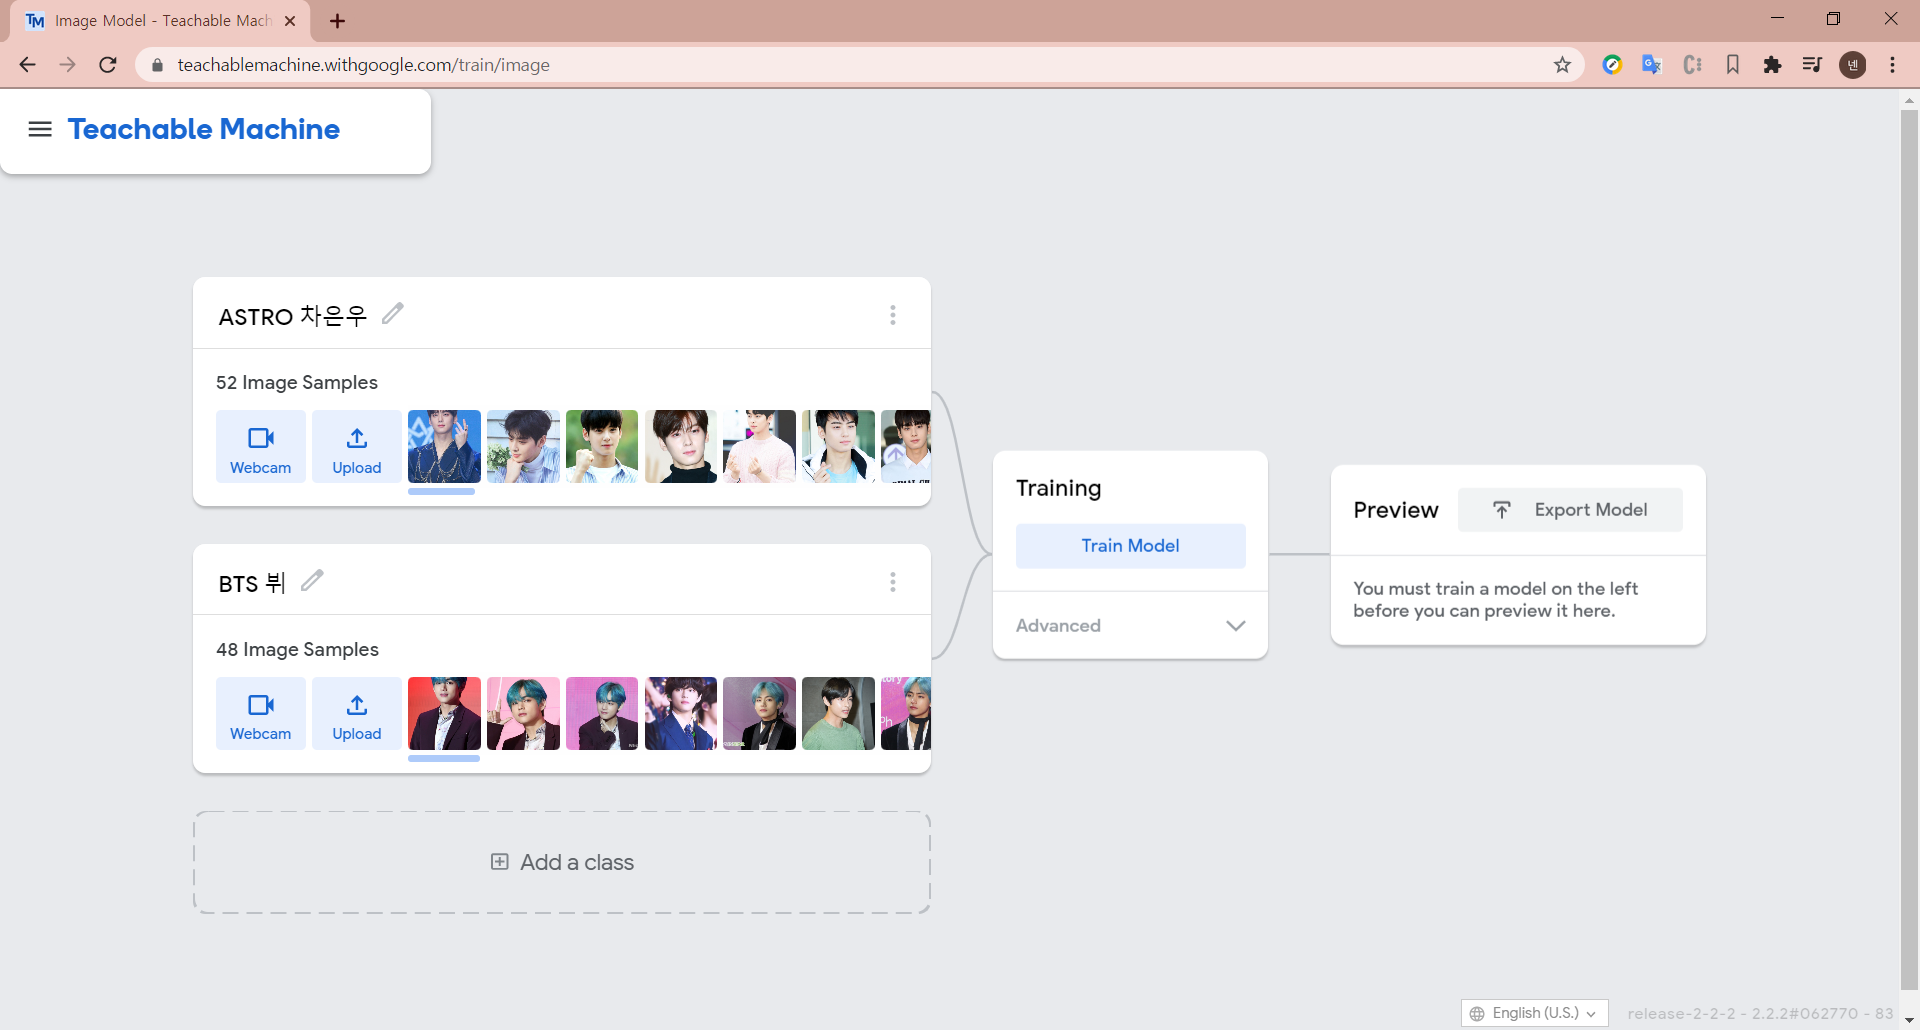Select the Image Model browser tab
This screenshot has width=1920, height=1030.
coord(160,21)
